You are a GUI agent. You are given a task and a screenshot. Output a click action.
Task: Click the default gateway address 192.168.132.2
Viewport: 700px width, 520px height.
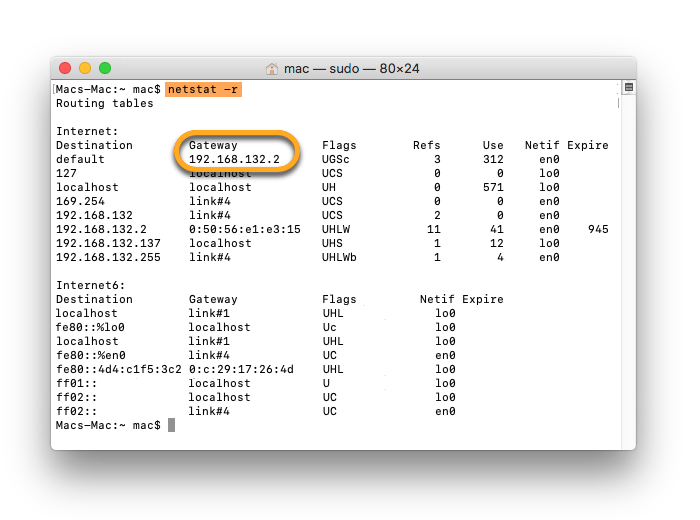tap(237, 159)
